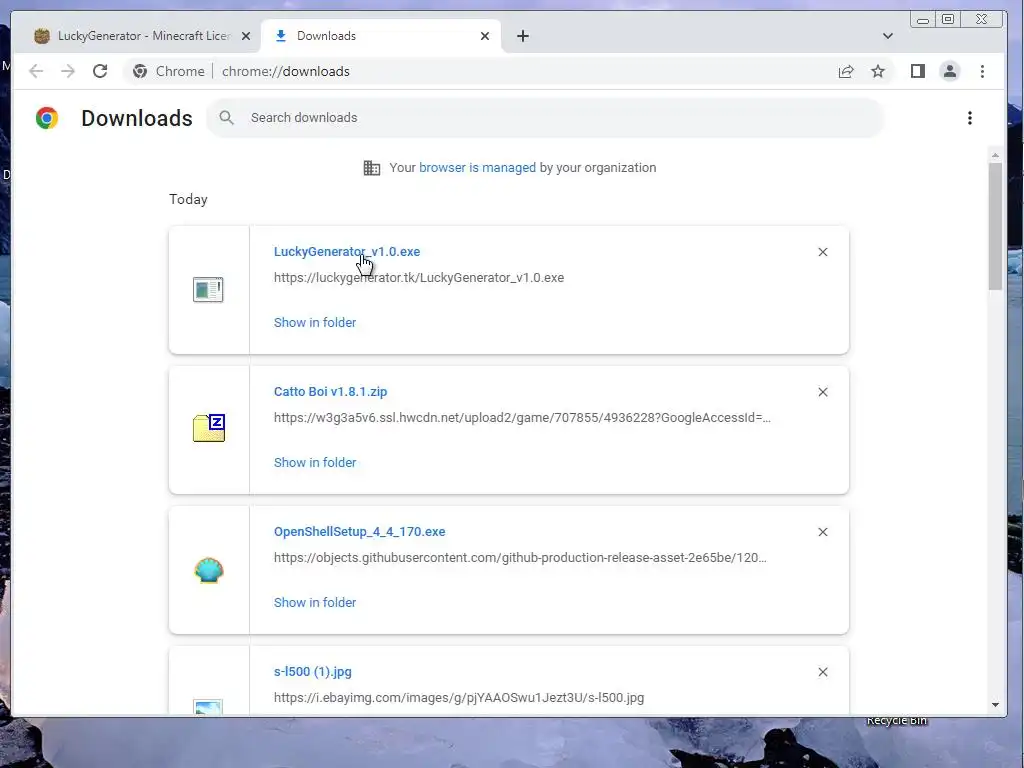This screenshot has height=768, width=1024.
Task: Open the profile avatar menu
Action: [950, 71]
